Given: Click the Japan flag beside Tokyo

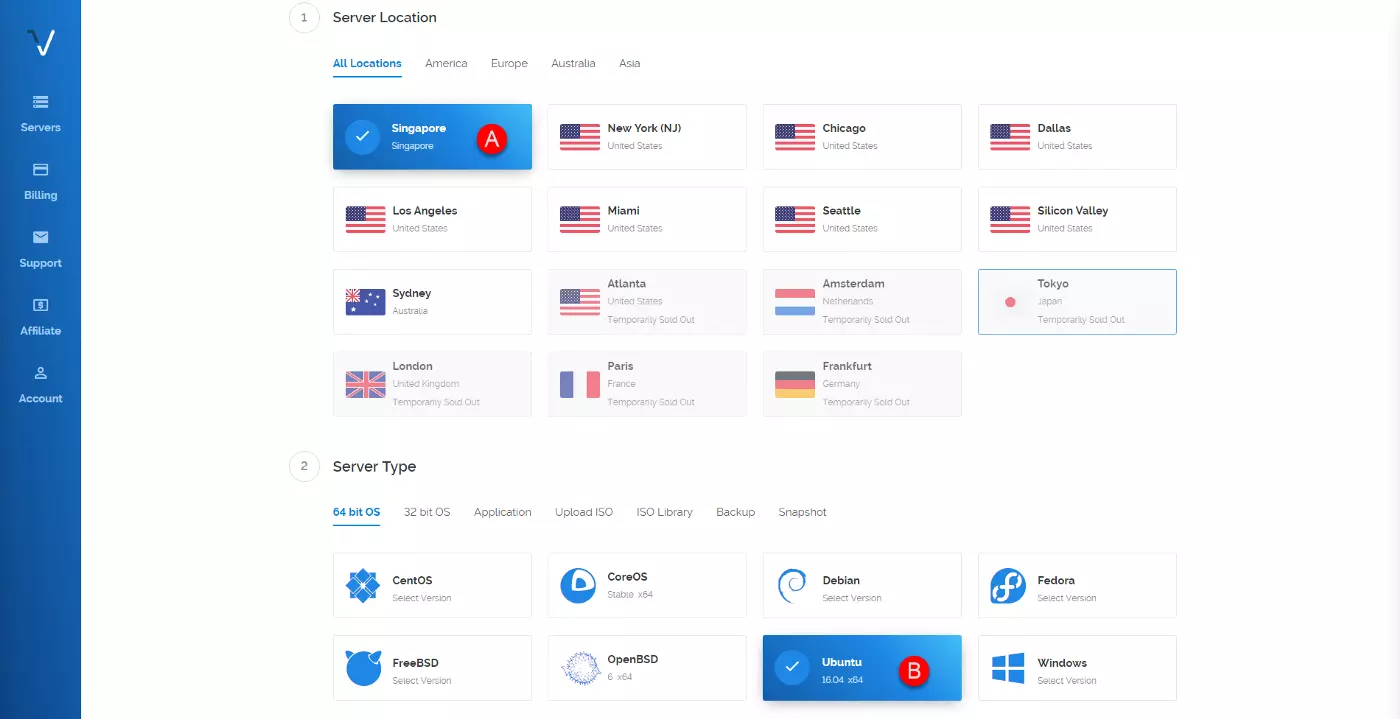Looking at the screenshot, I should (1010, 302).
